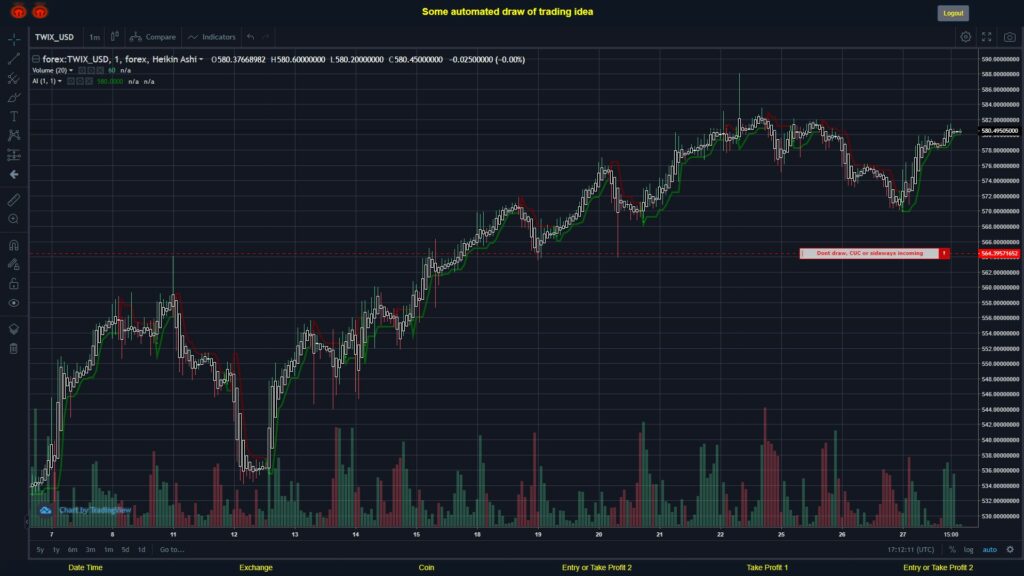Image resolution: width=1024 pixels, height=576 pixels.
Task: Open the Go to... date dialog
Action: [172, 550]
